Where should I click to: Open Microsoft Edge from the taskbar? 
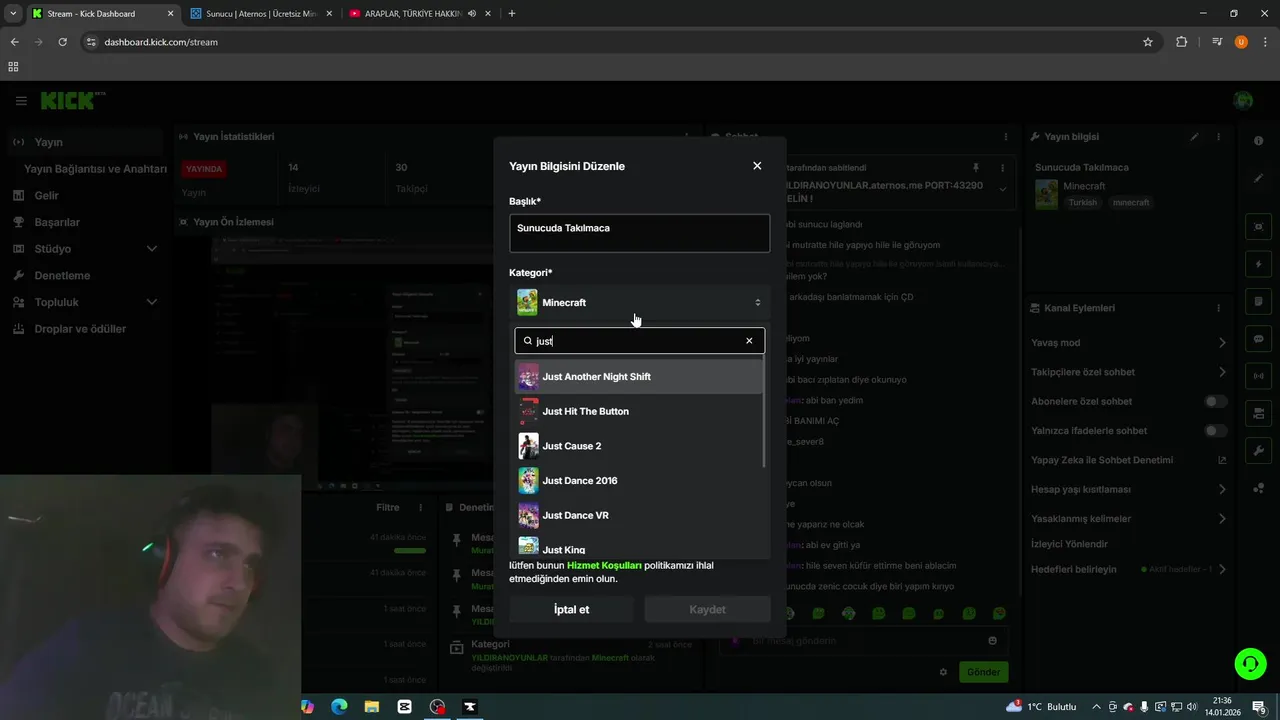339,706
